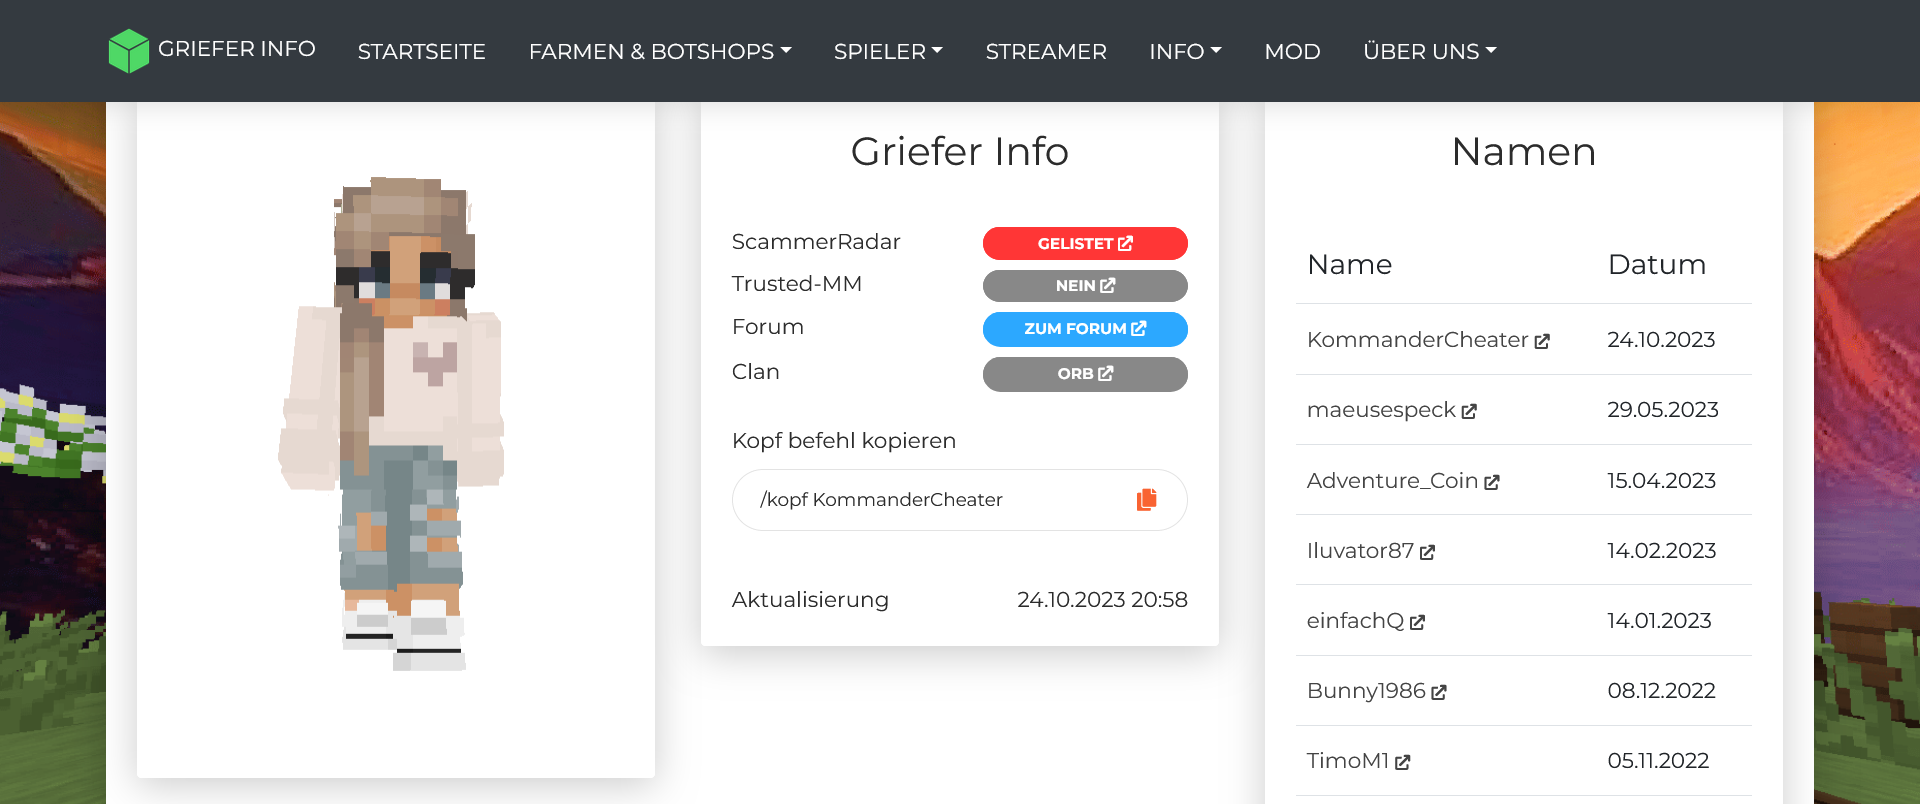This screenshot has height=804, width=1920.
Task: Open the external link icon beside maeusespeck
Action: [x=1469, y=411]
